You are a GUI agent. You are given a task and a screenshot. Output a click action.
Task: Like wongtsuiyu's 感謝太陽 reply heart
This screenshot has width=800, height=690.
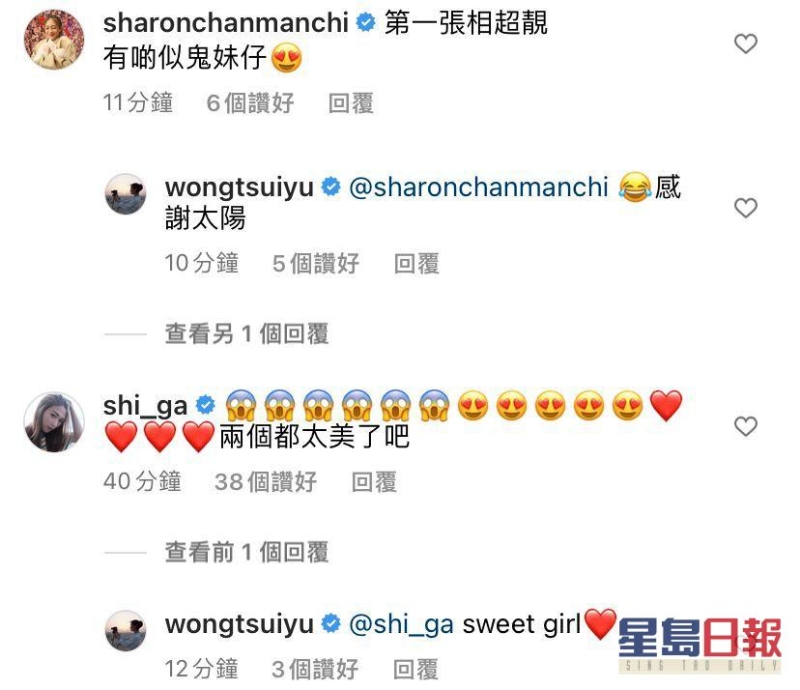point(745,208)
